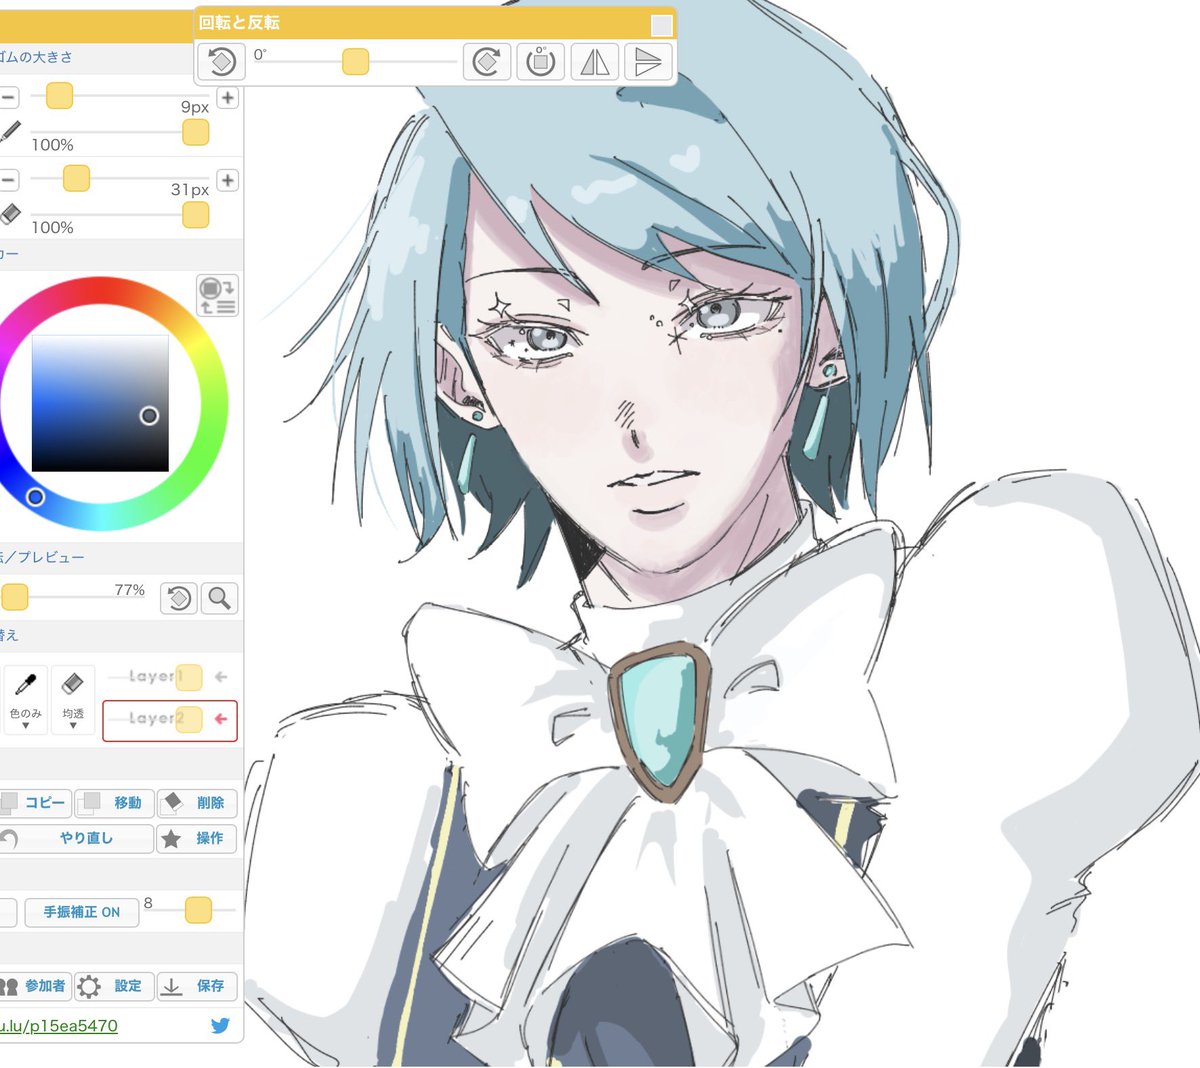Pick a shade in the saturation square

(x=100, y=403)
